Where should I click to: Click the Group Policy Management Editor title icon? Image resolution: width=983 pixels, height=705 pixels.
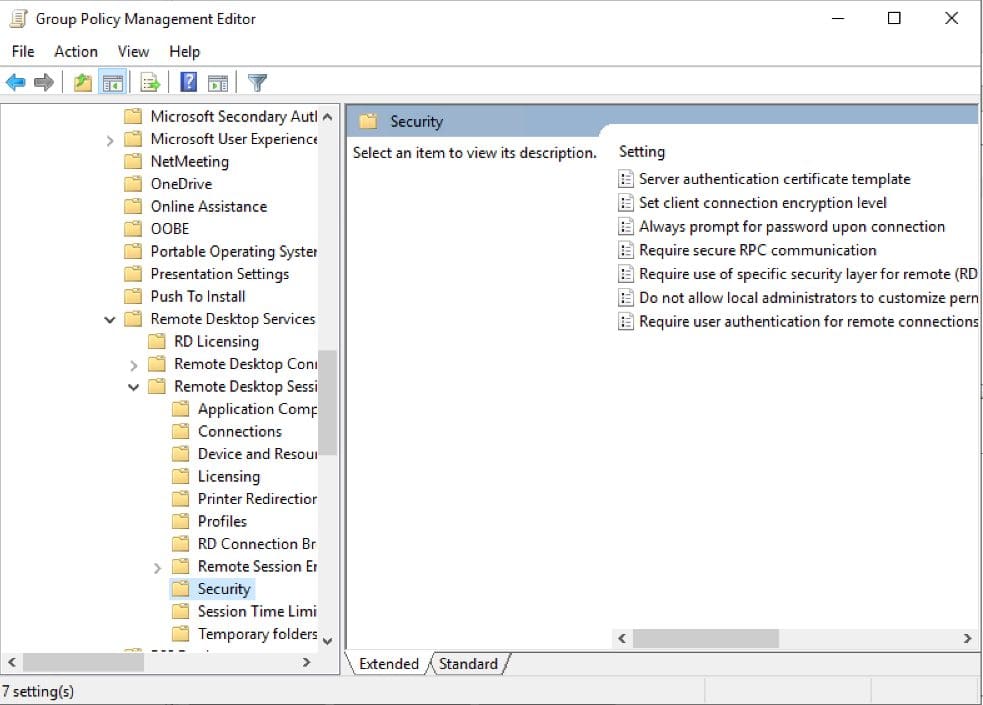18,19
